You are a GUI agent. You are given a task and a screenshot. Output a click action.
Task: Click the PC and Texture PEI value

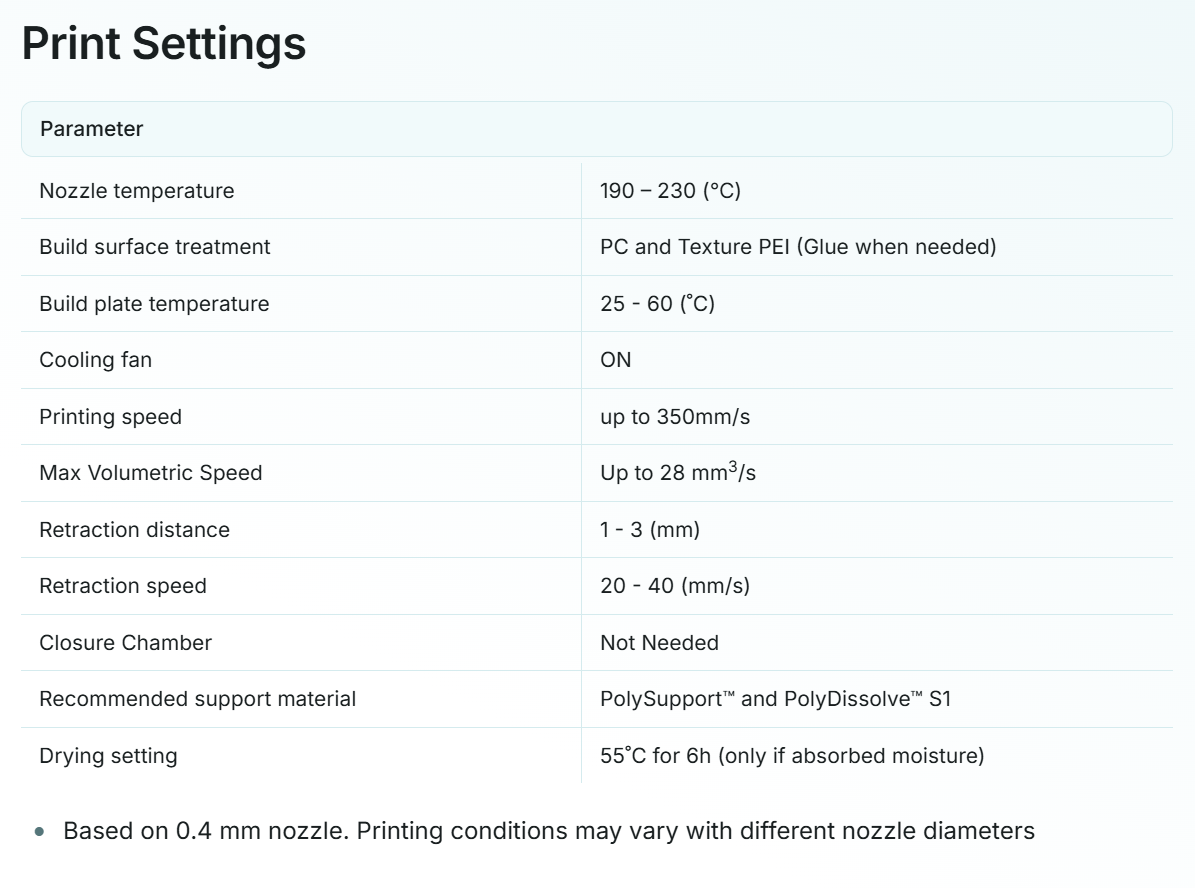tap(798, 247)
